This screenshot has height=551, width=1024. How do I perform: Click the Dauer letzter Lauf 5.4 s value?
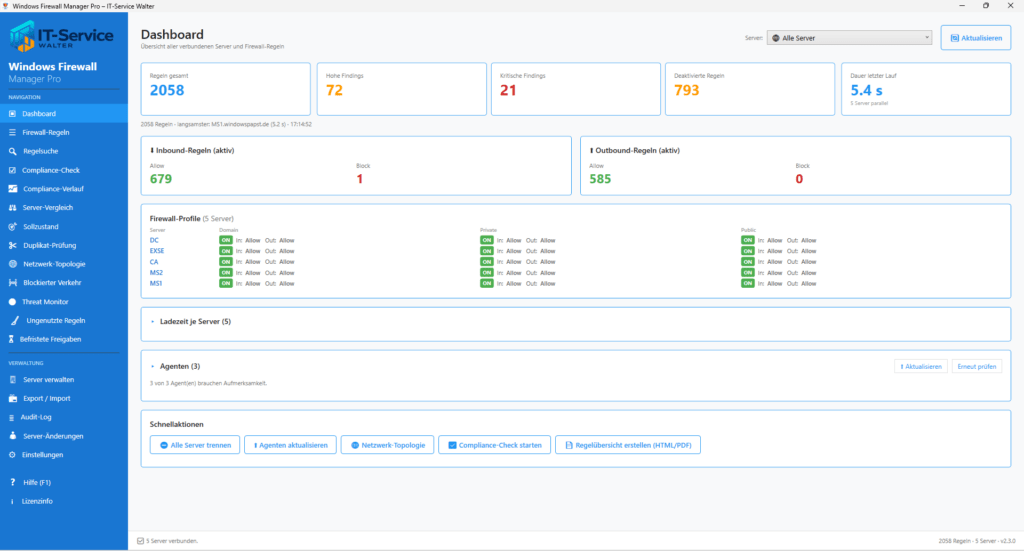[866, 91]
